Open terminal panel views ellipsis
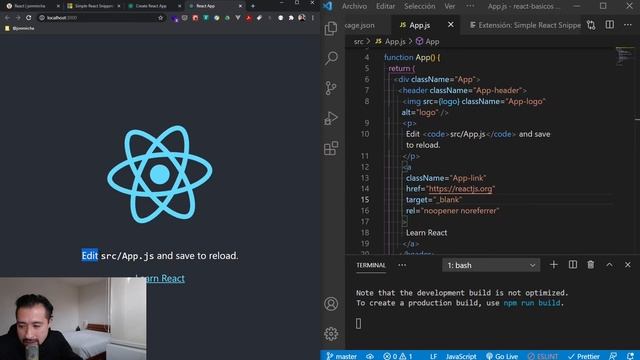640x360 pixels. (x=402, y=265)
